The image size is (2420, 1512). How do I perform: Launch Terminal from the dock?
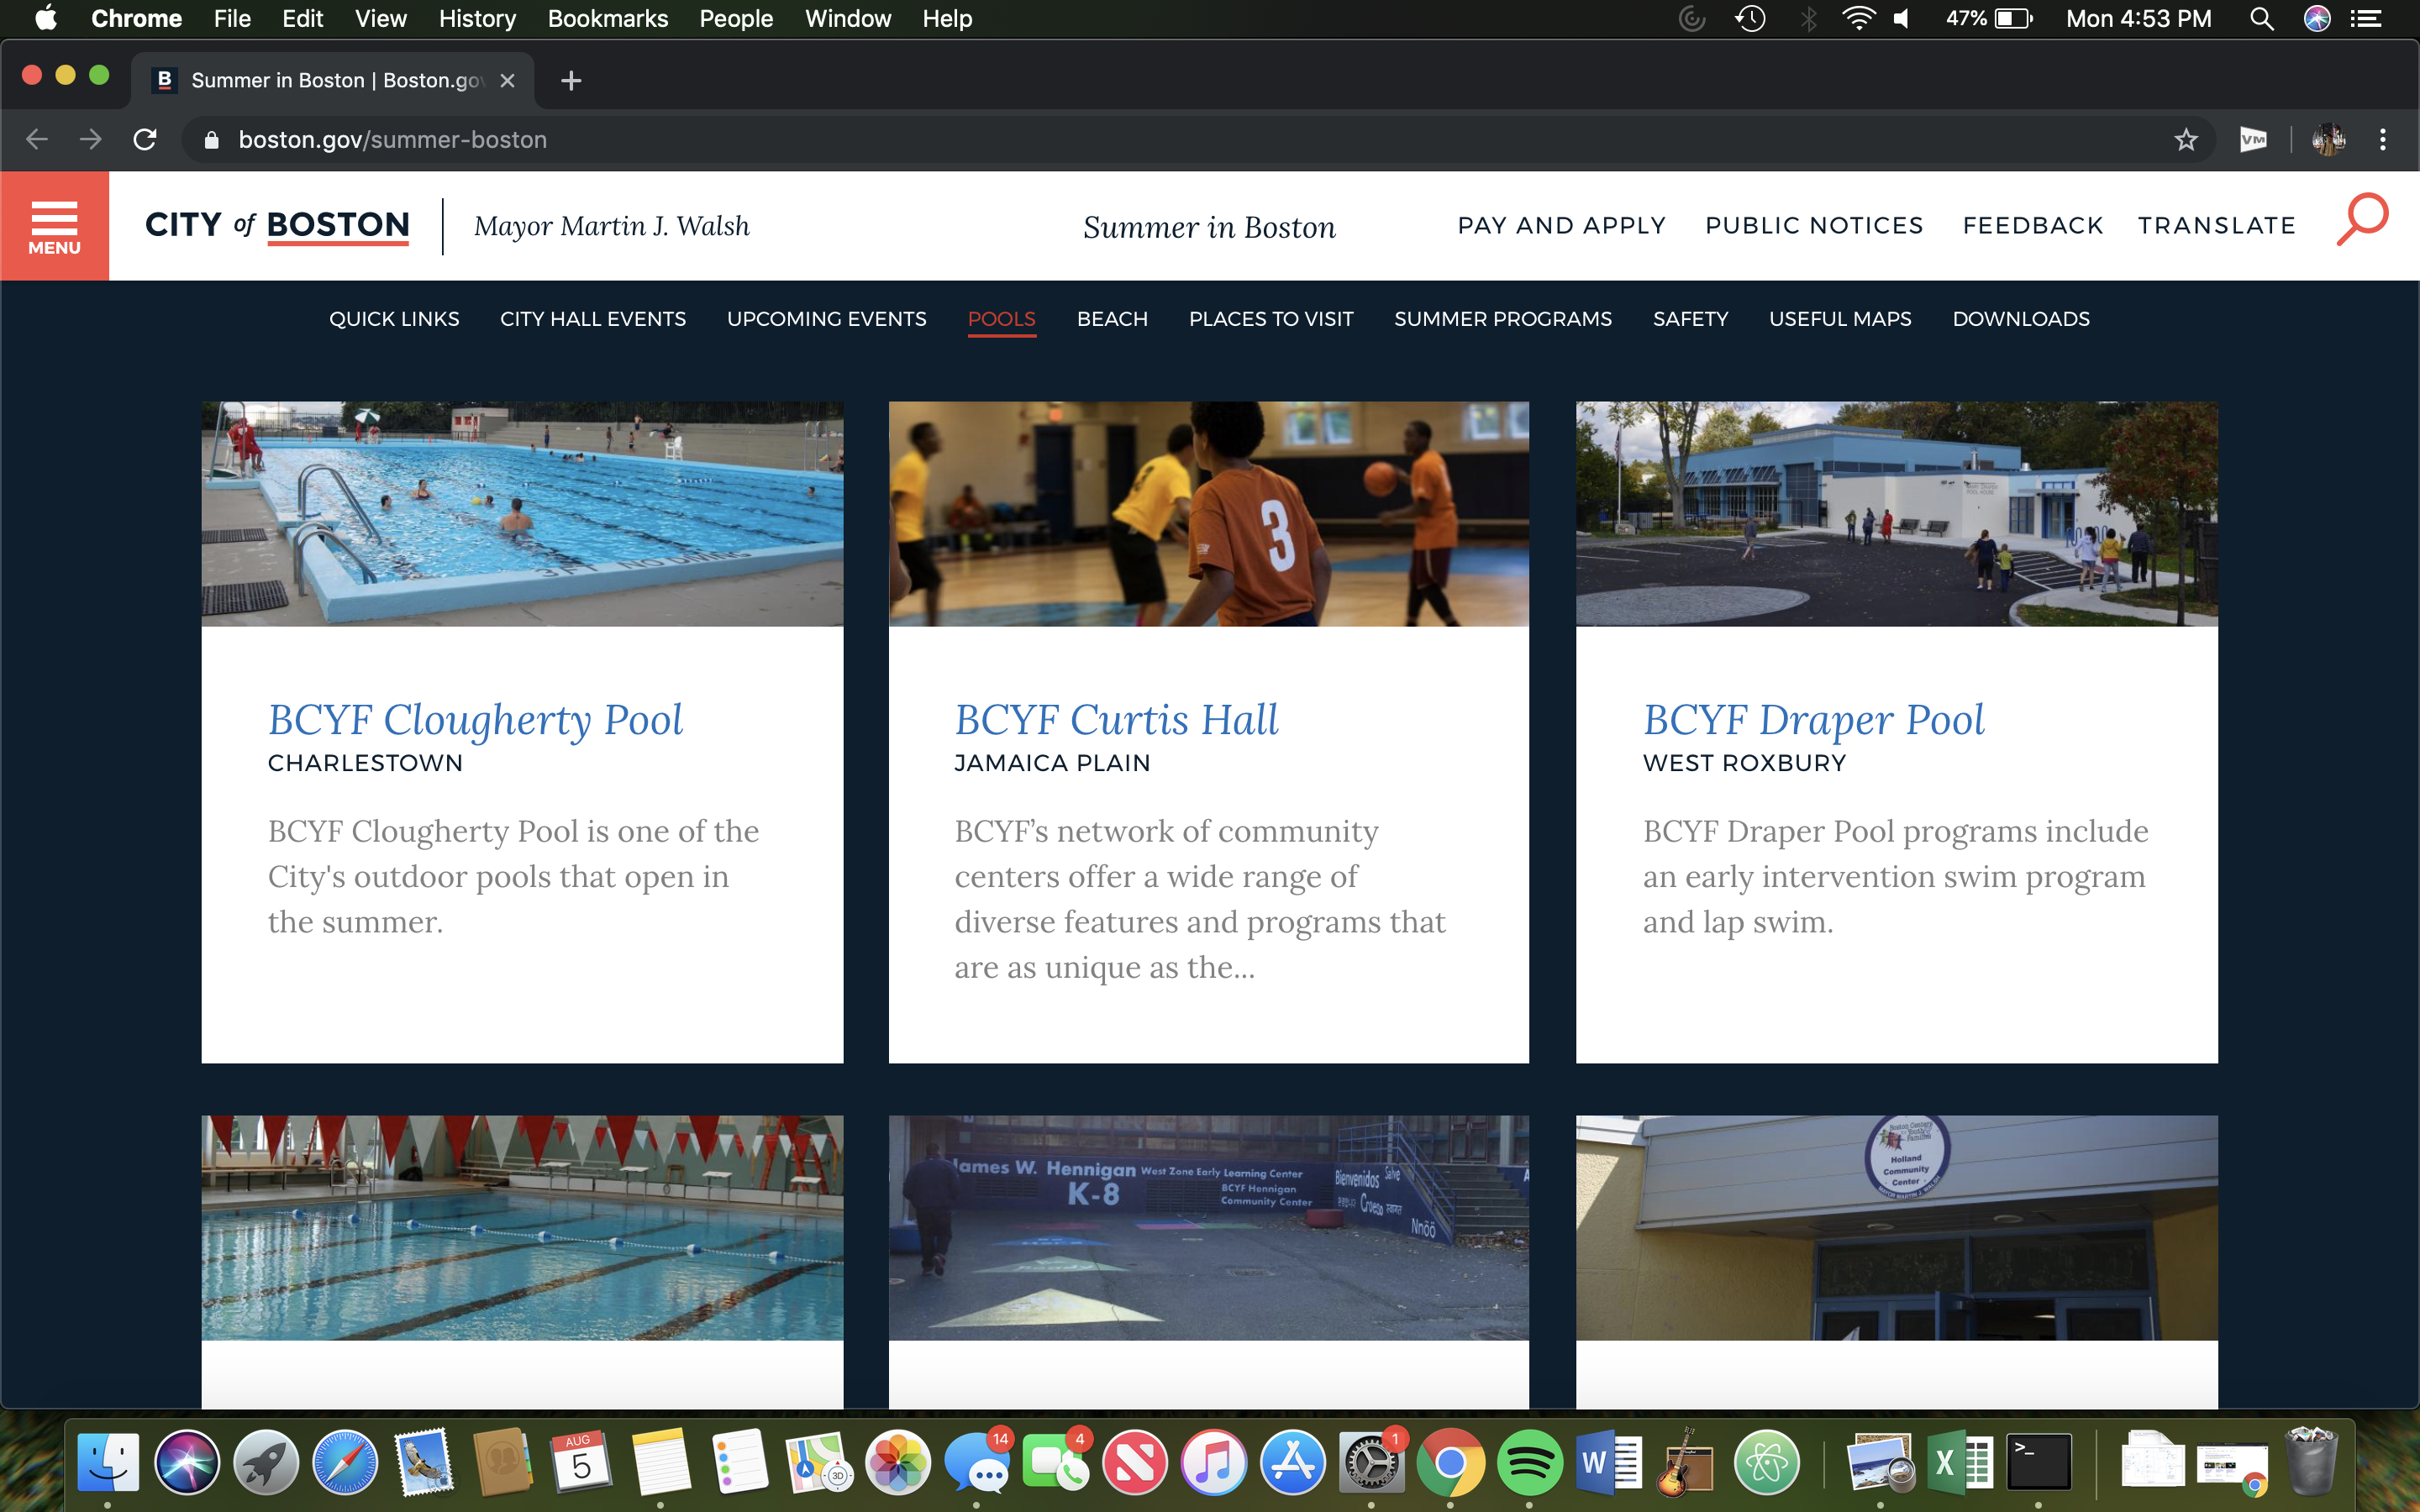[2039, 1463]
